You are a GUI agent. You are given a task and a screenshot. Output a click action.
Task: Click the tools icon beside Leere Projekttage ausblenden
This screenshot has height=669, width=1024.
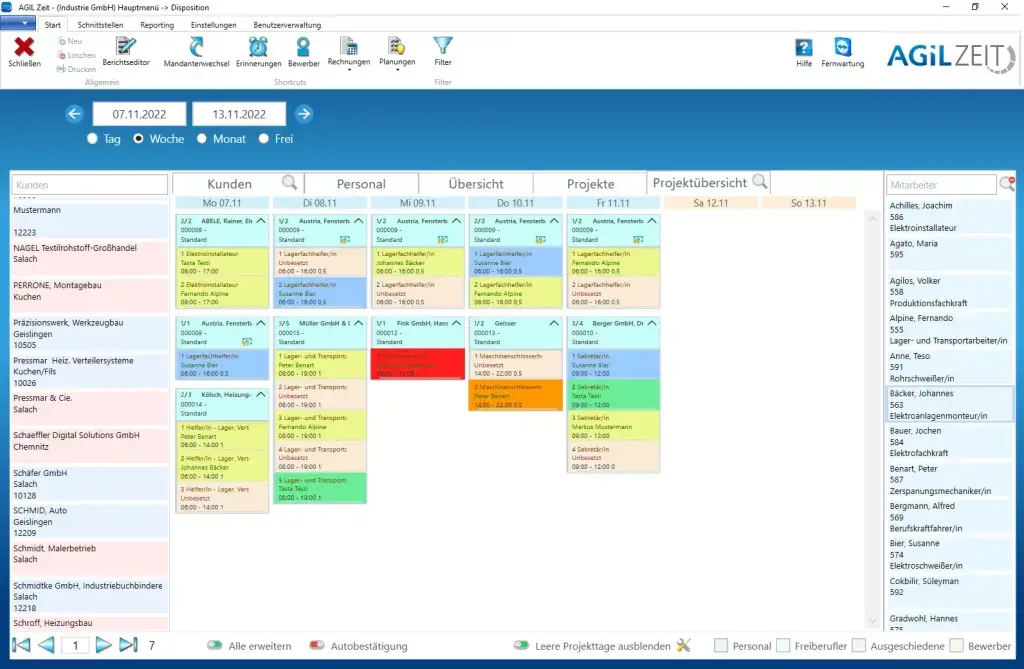(x=684, y=645)
